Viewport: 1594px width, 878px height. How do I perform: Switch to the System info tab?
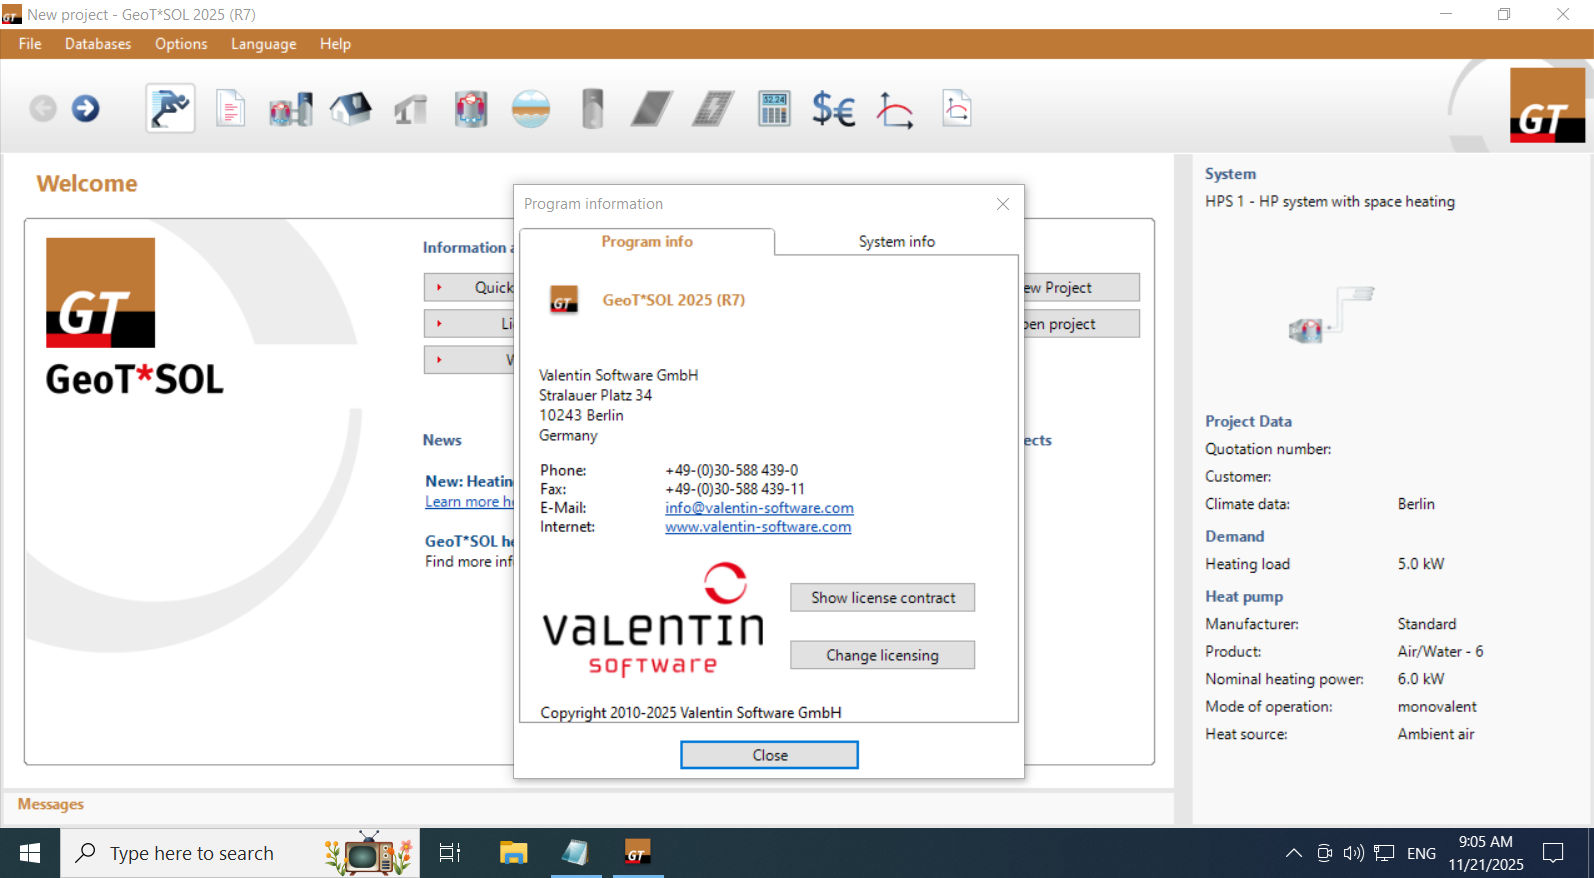click(897, 242)
